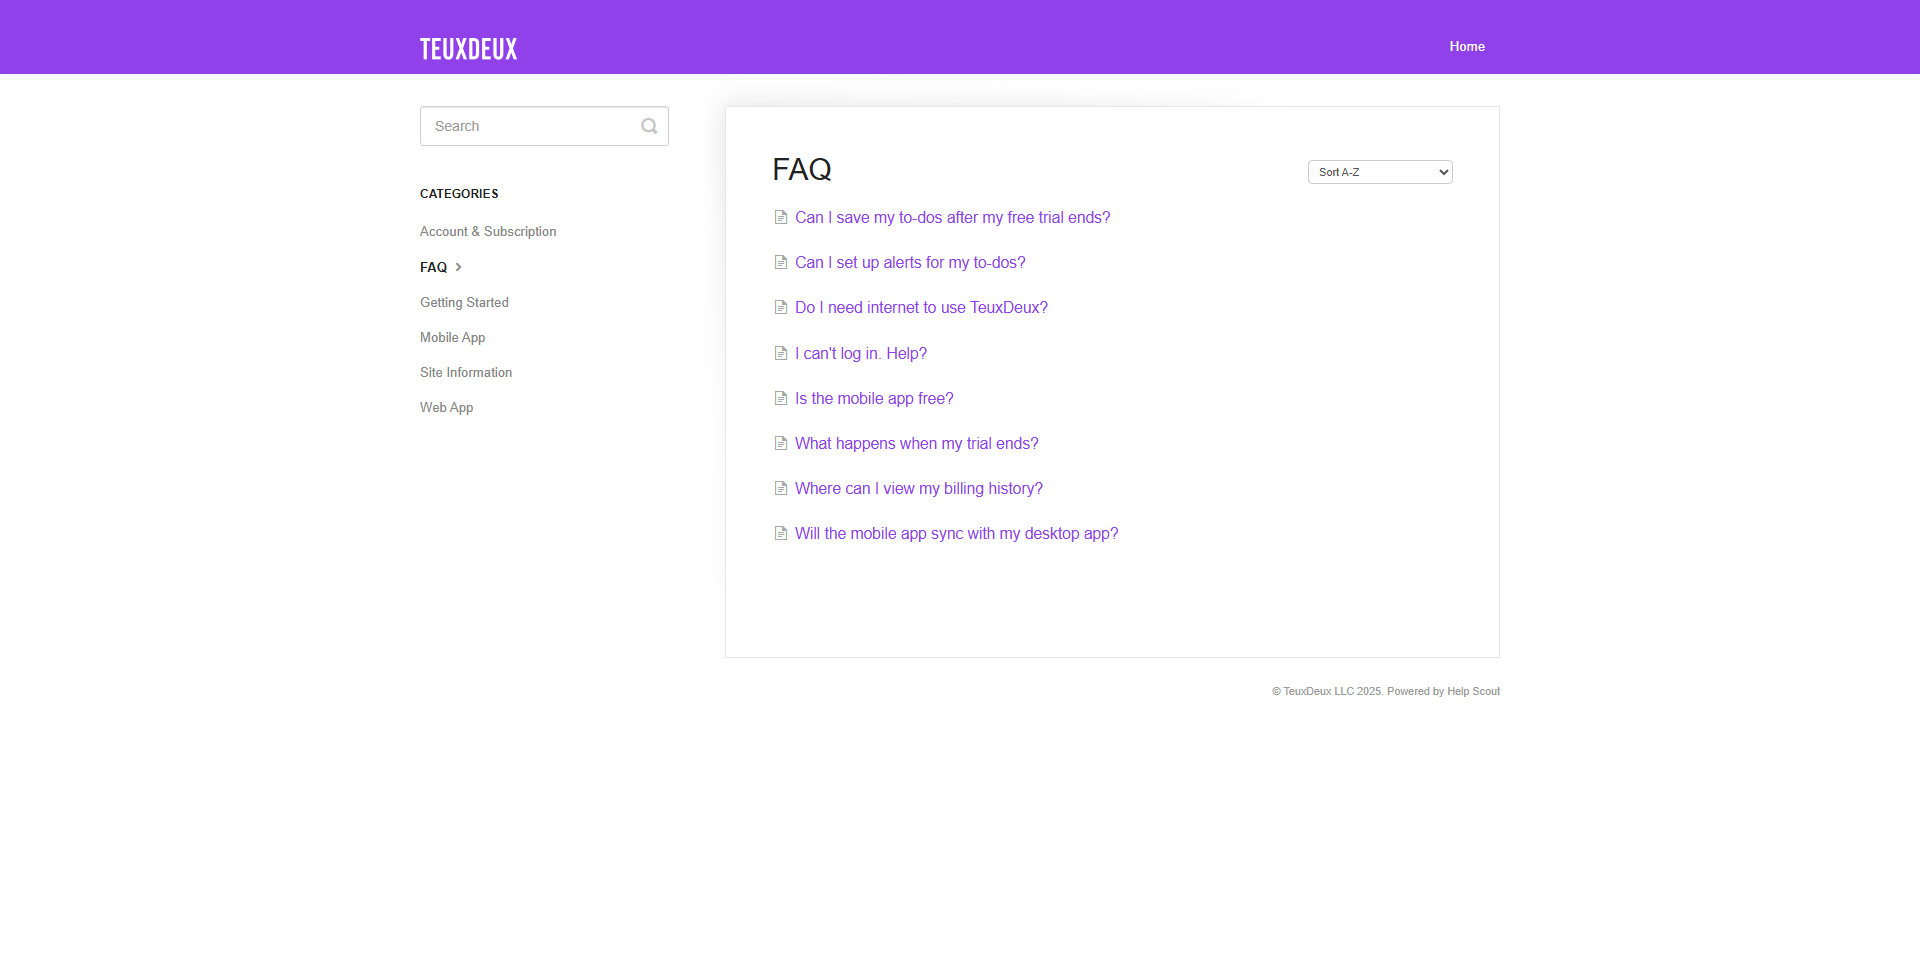Viewport: 1920px width, 963px height.
Task: Open the Sort A-Z dropdown
Action: 1379,172
